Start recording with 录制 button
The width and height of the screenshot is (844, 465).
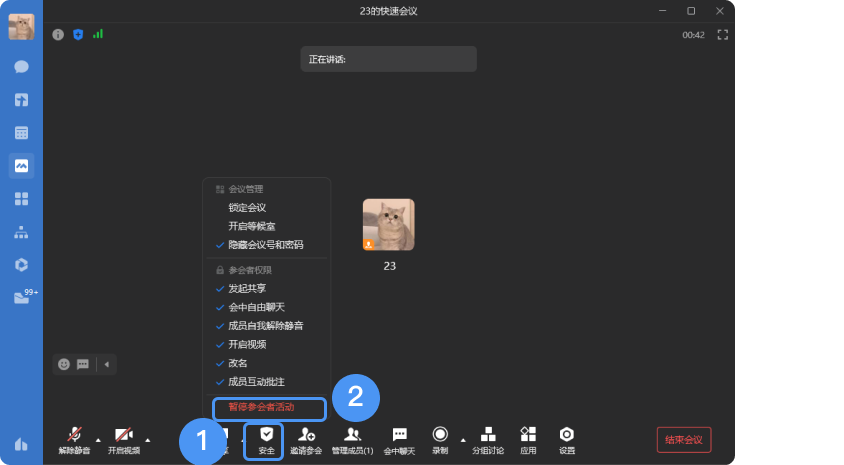coord(440,435)
